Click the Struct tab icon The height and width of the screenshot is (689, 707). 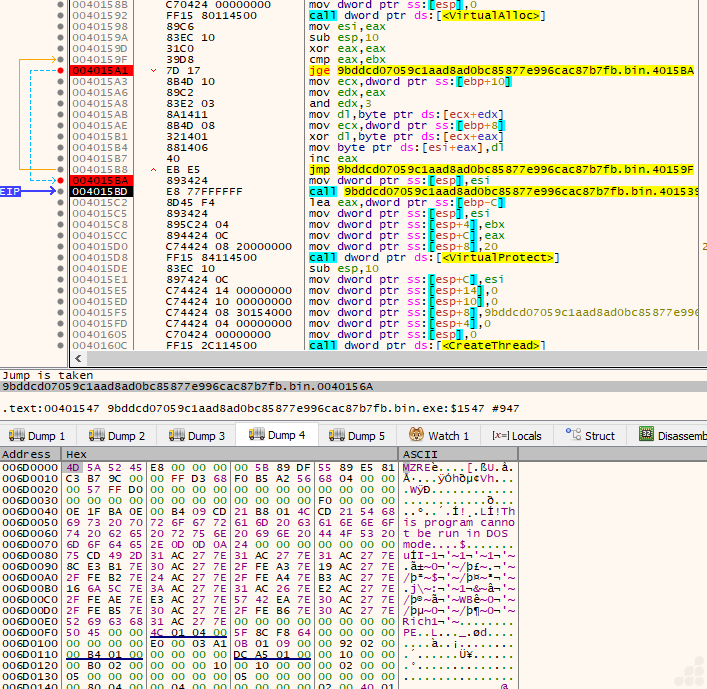[573, 435]
